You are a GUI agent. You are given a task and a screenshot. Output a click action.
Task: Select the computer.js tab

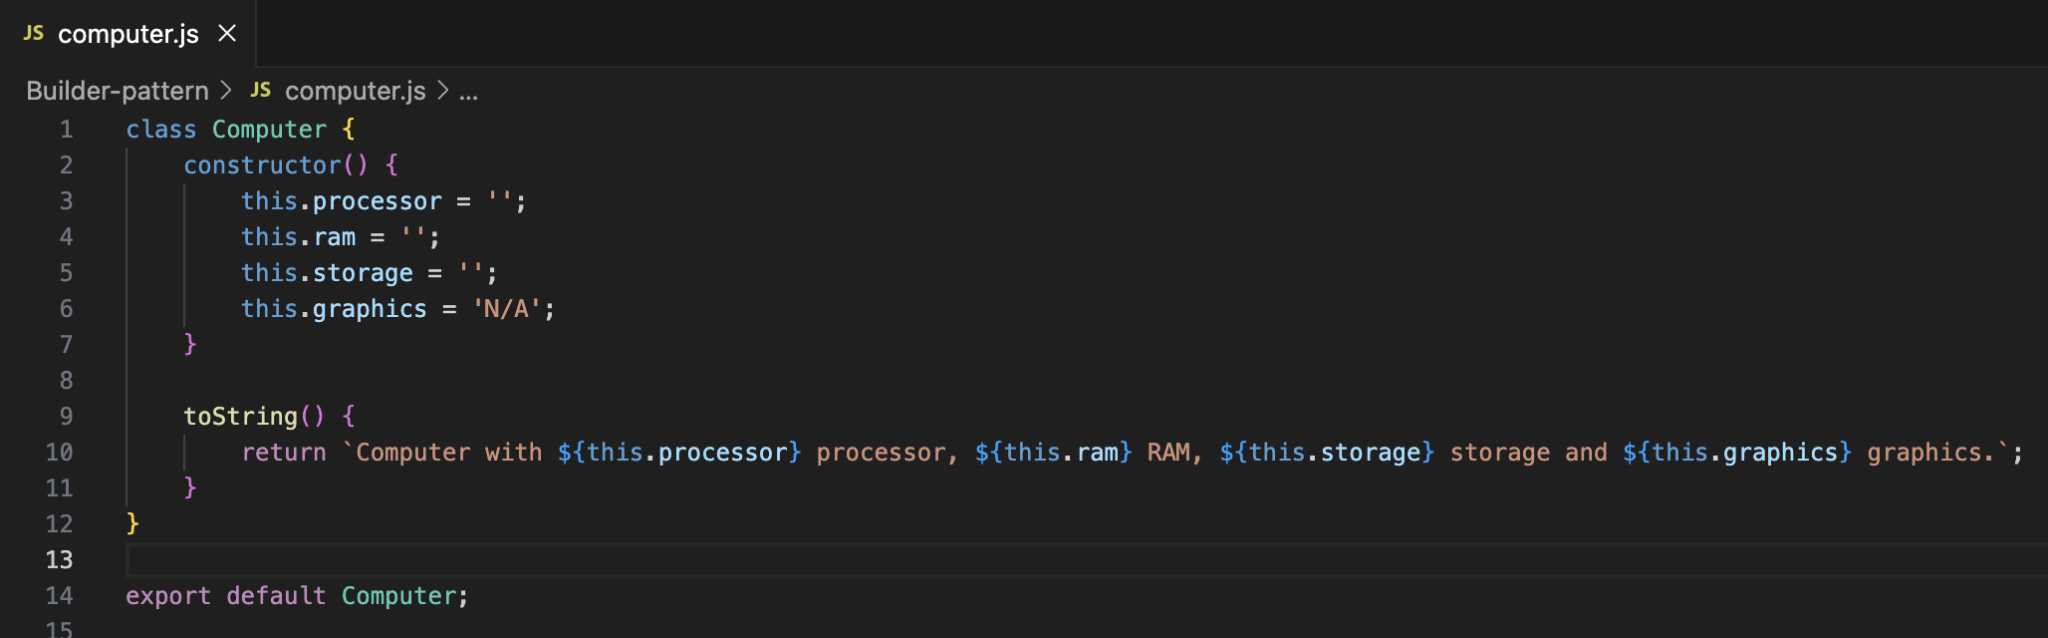128,33
